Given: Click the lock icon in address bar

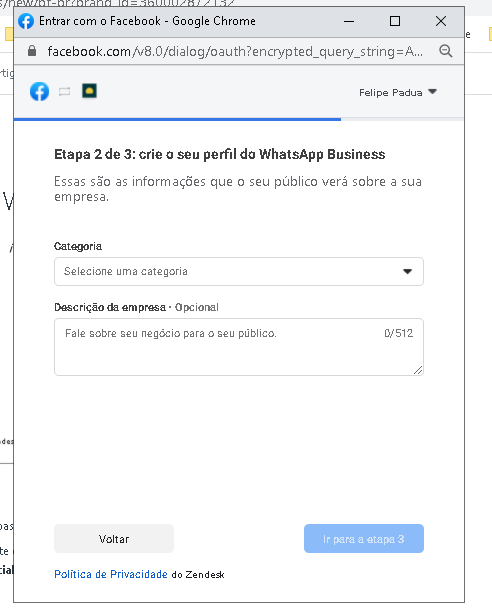Looking at the screenshot, I should 32,51.
